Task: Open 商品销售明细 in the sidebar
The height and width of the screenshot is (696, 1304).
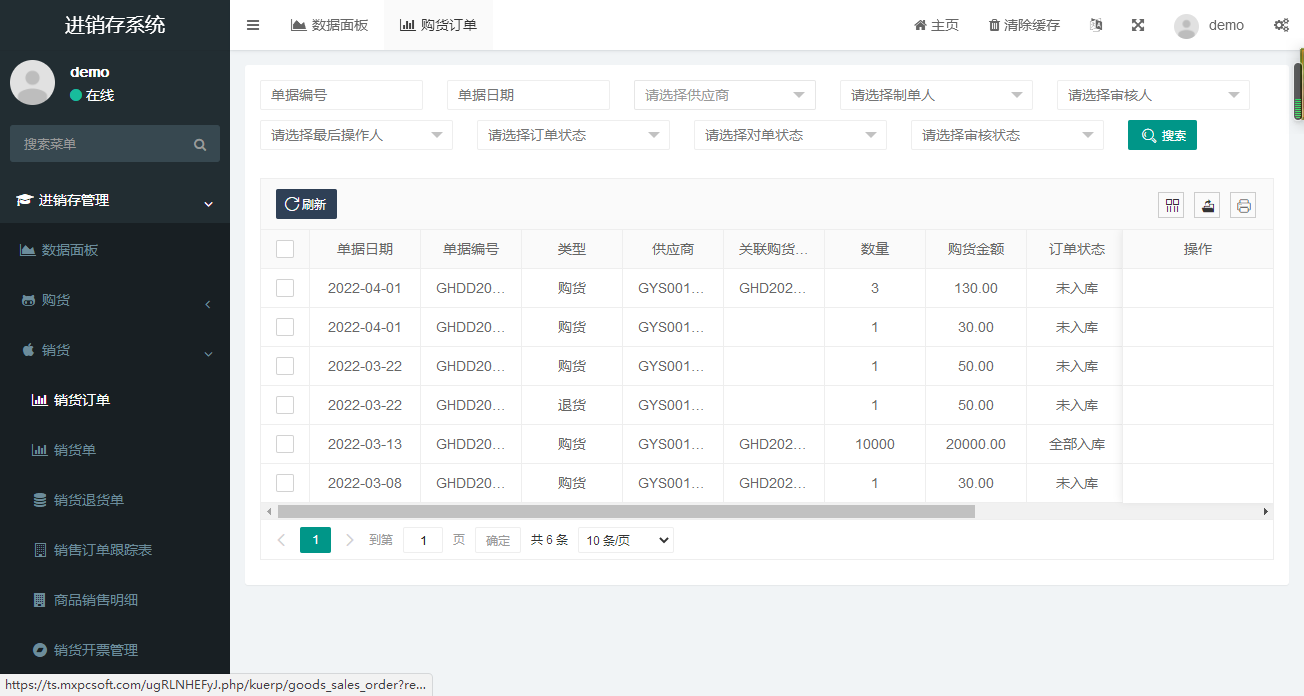Action: (x=115, y=600)
